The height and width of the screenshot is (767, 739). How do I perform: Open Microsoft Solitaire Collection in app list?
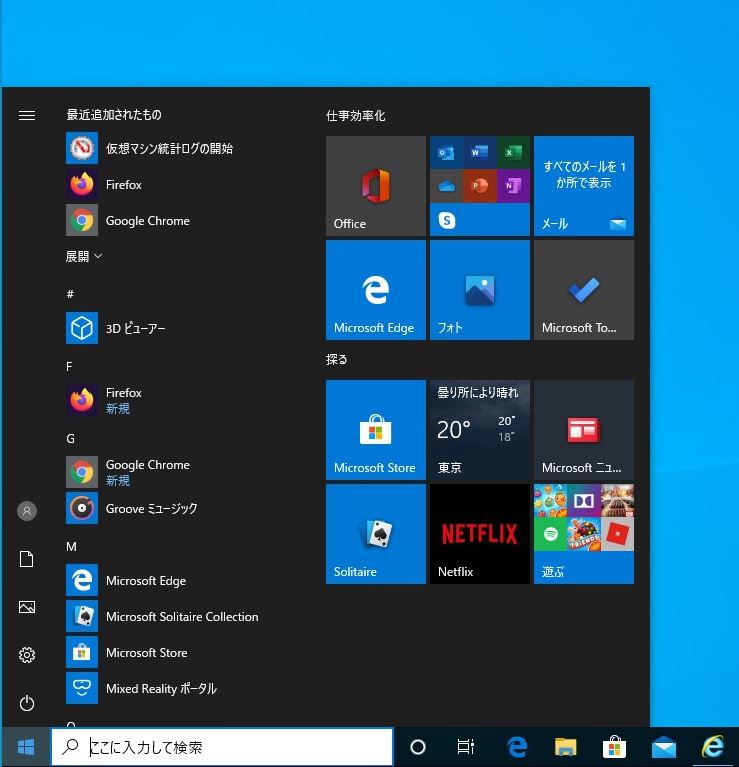click(x=169, y=616)
